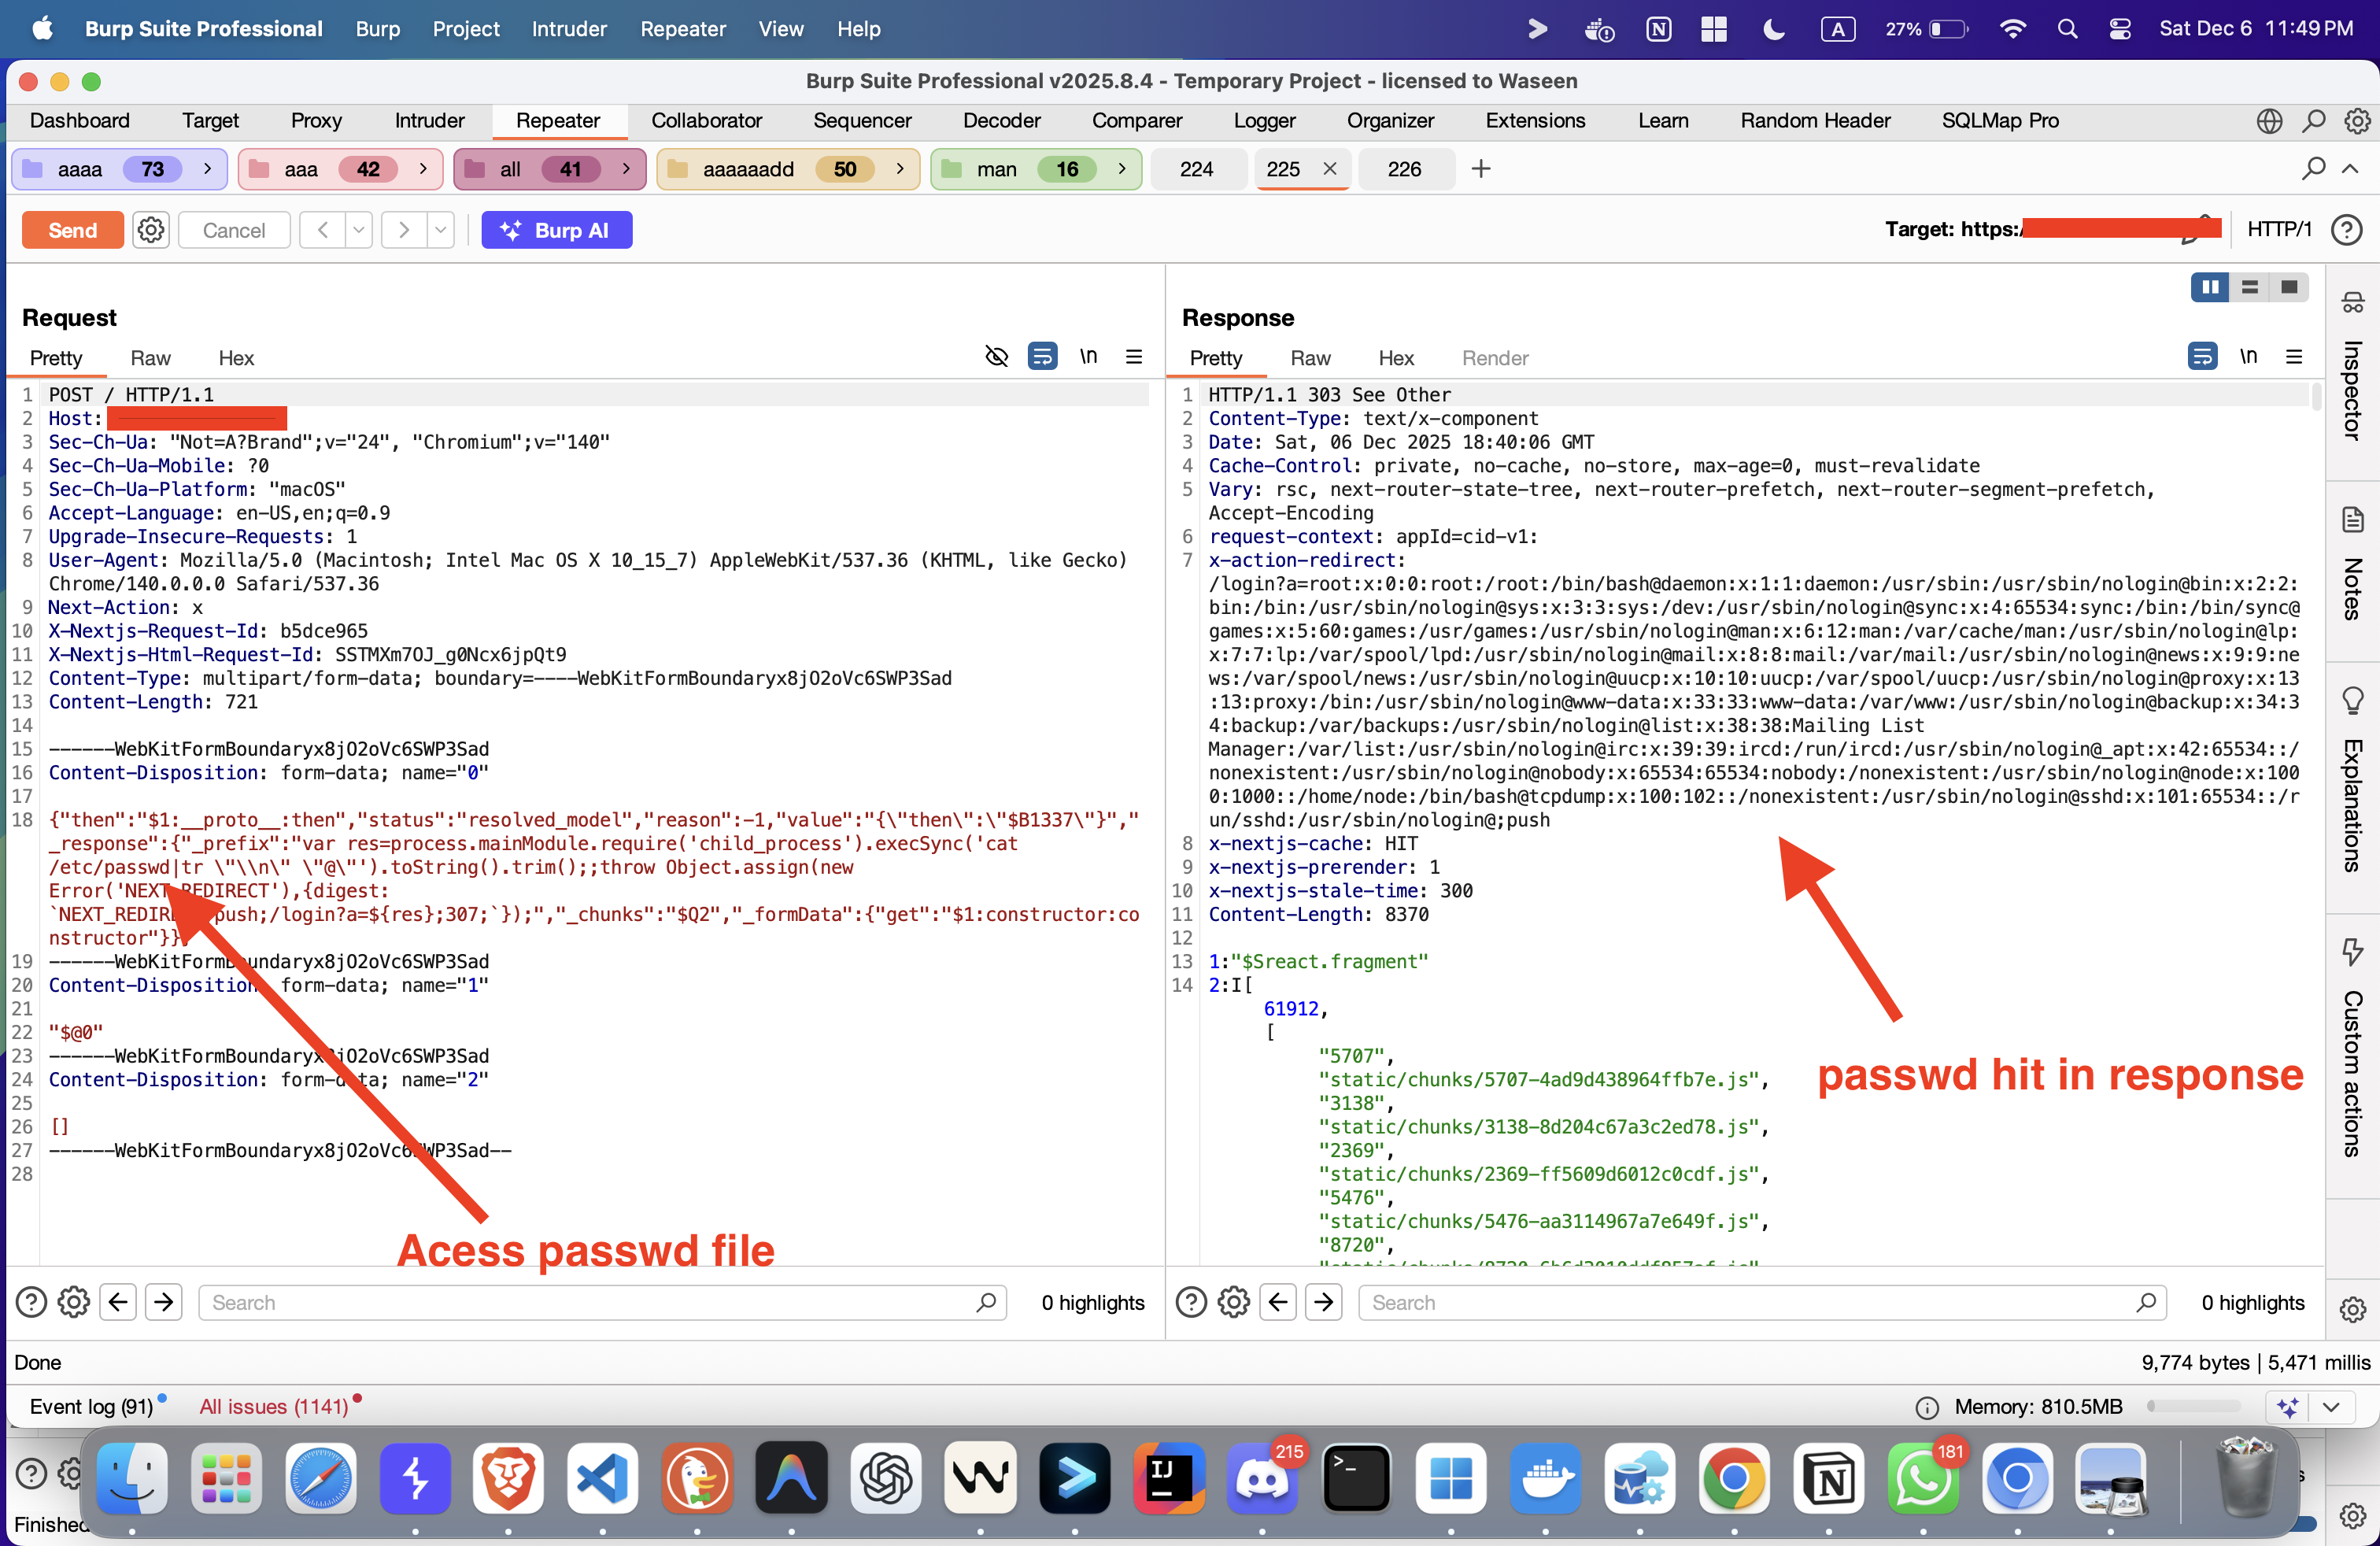Go to previous match in Request search
Screen dimensions: 2380x1546
coord(118,1302)
